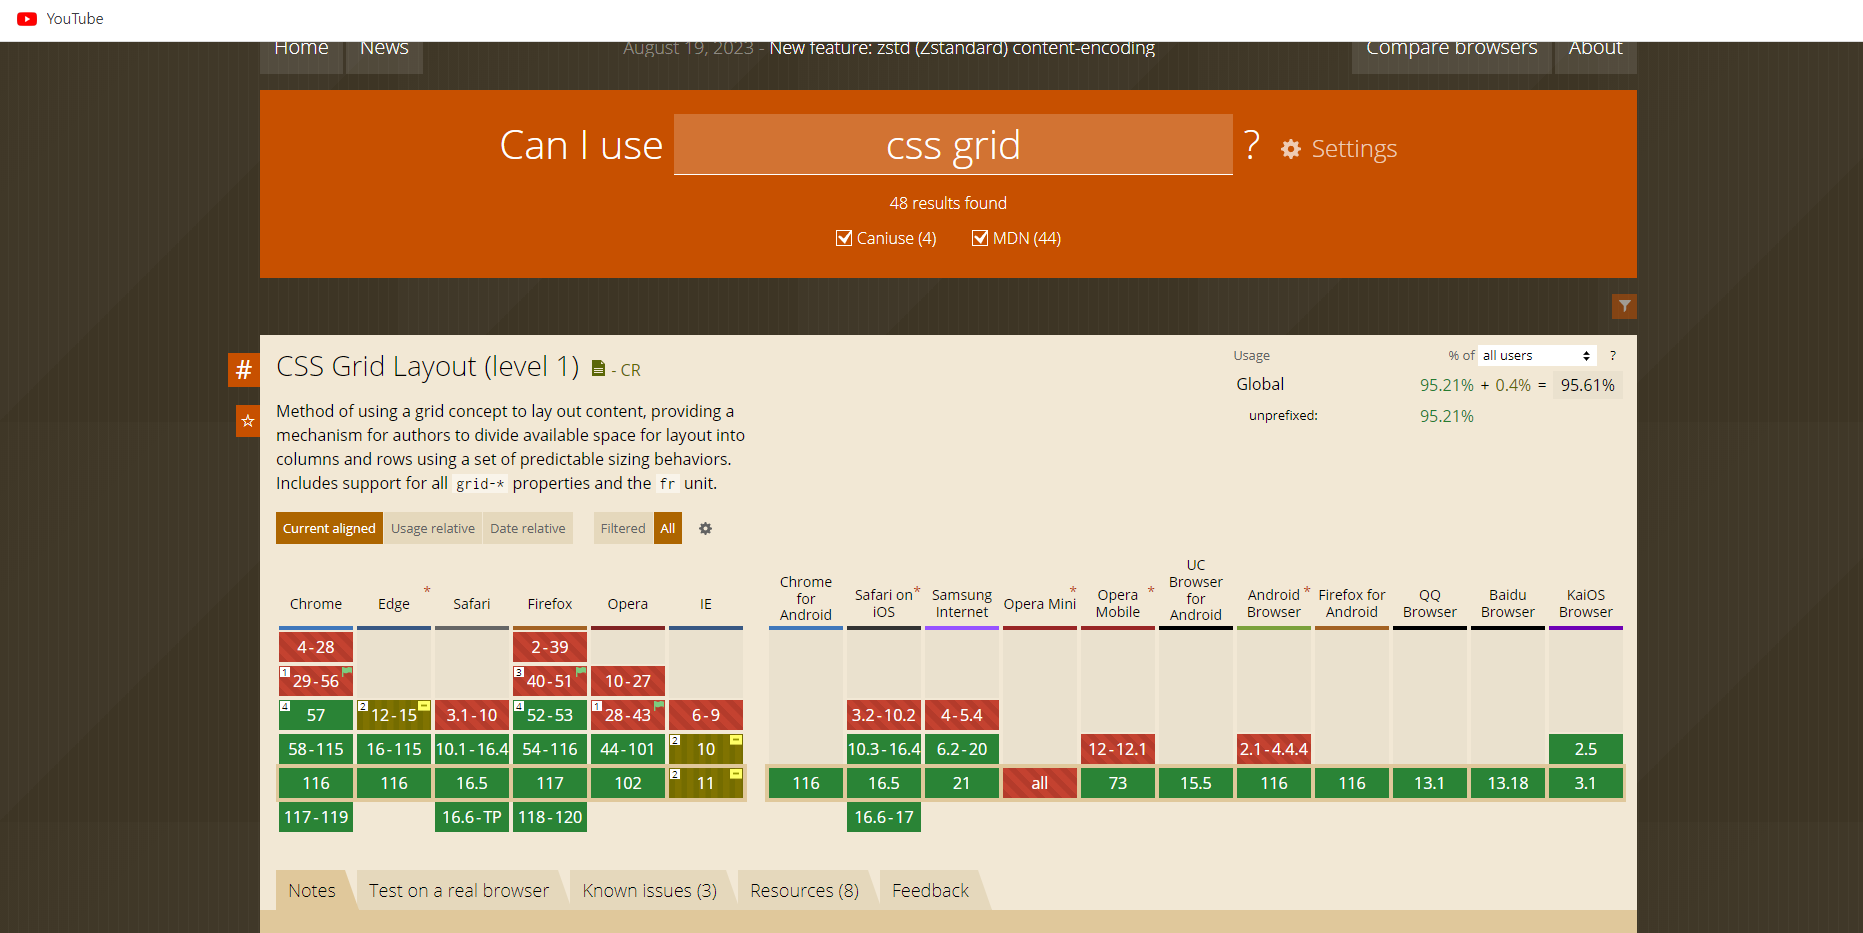The width and height of the screenshot is (1863, 933).
Task: Select the Filtered browsers option
Action: [x=623, y=528]
